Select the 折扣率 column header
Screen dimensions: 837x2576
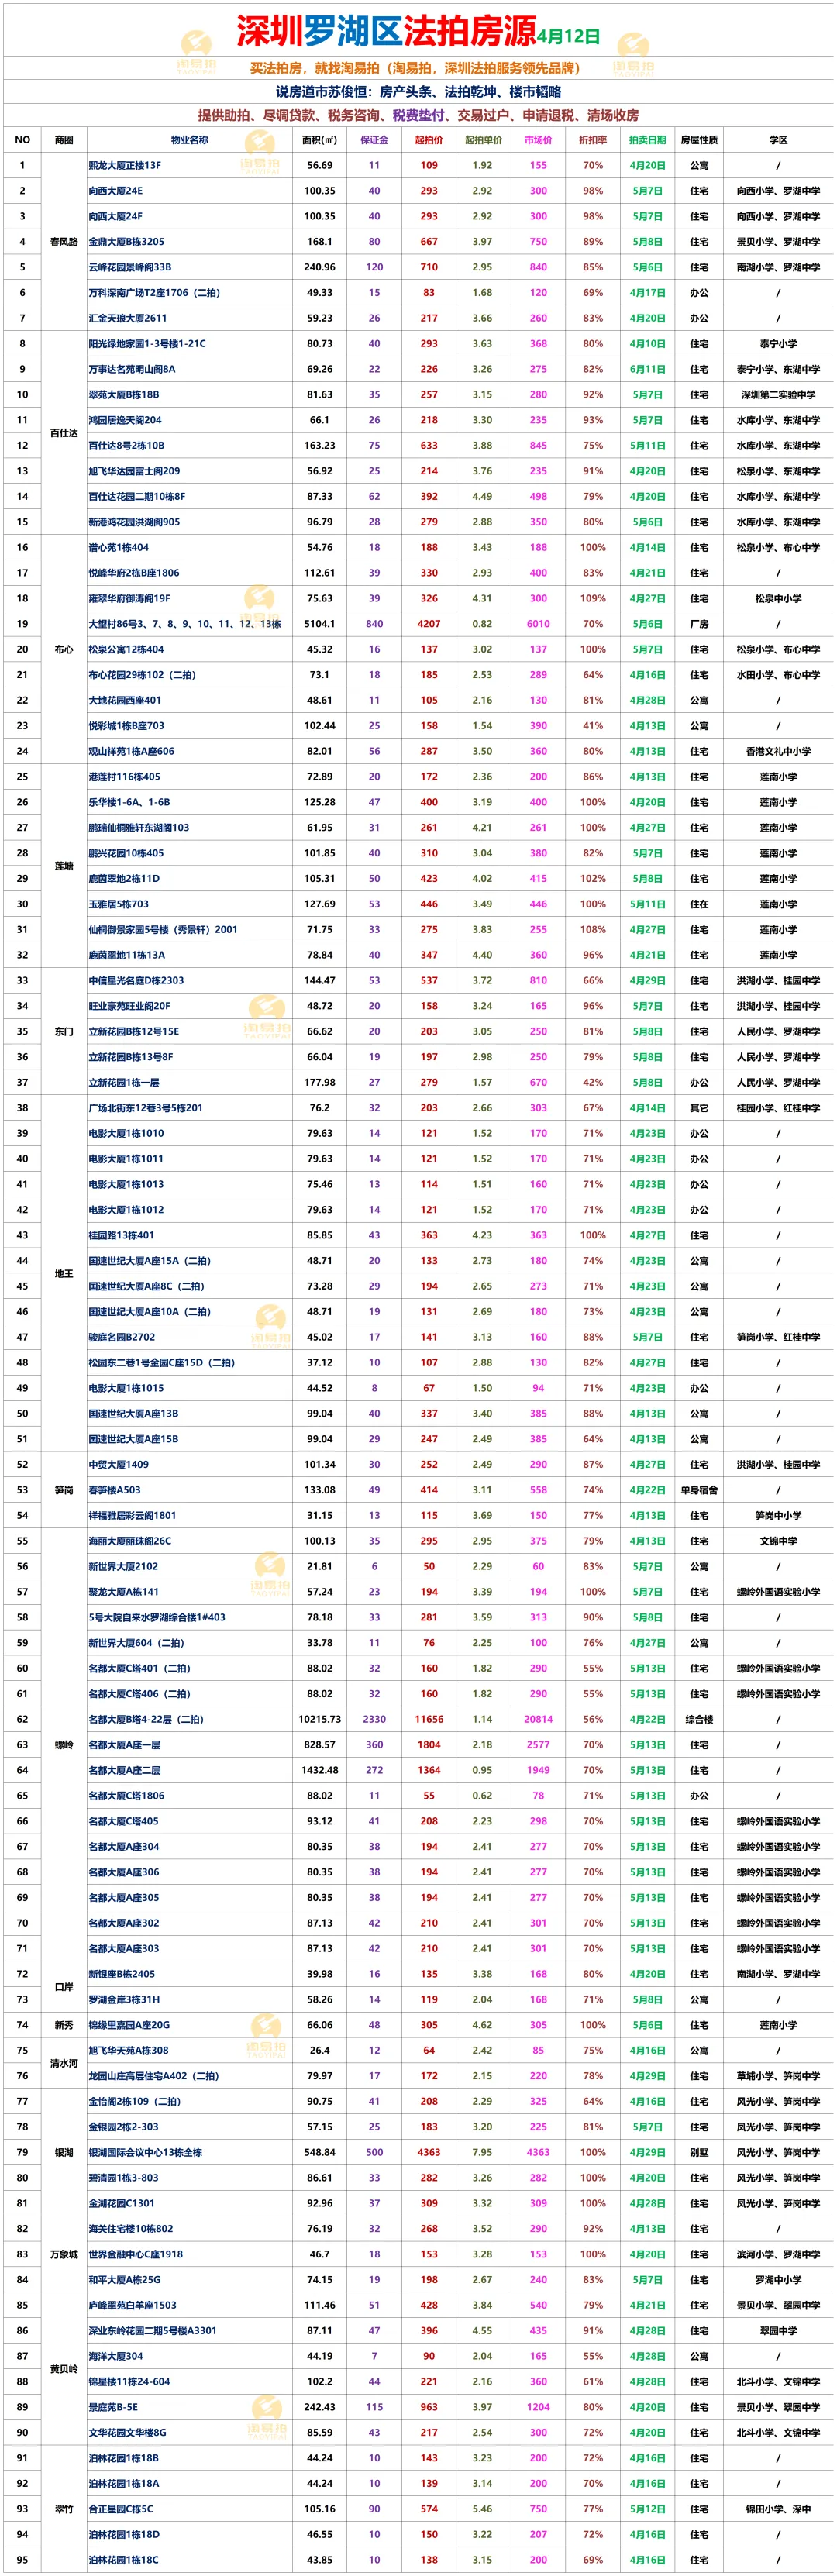[x=593, y=140]
